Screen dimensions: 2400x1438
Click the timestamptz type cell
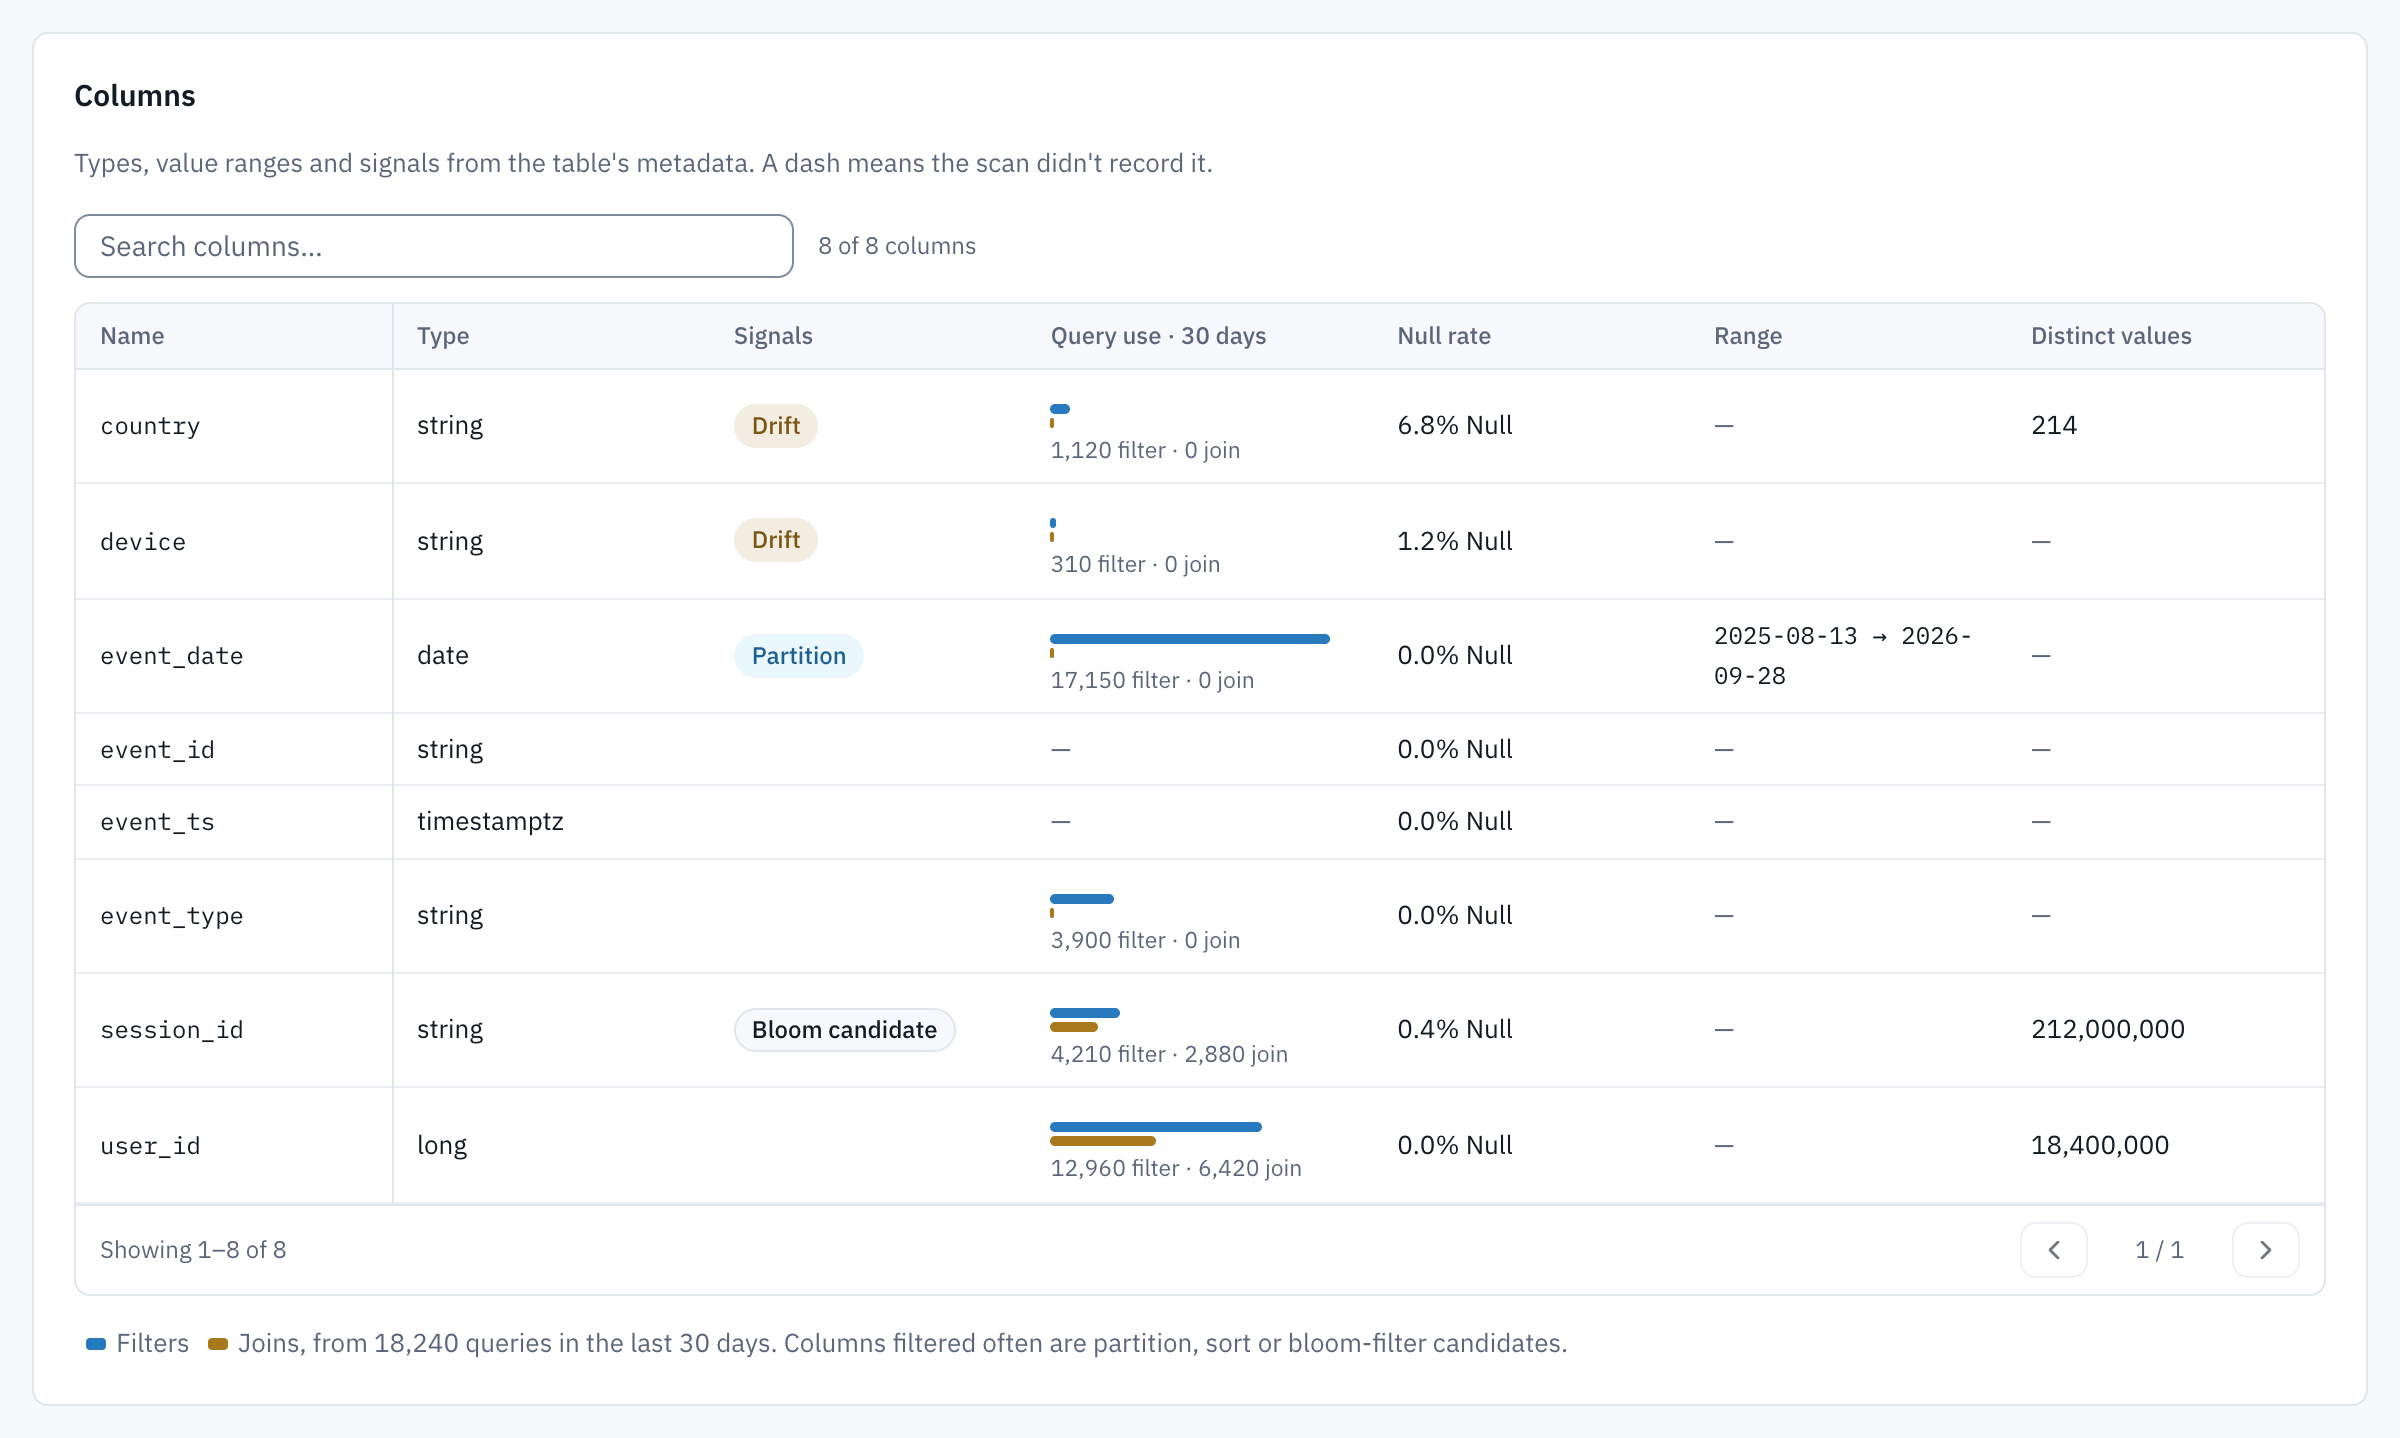(x=490, y=822)
